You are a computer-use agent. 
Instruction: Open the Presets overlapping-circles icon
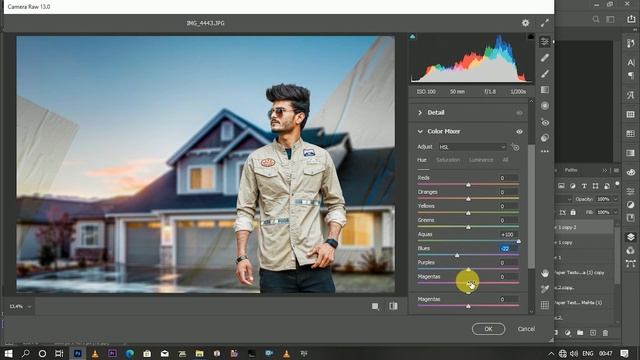tap(544, 138)
